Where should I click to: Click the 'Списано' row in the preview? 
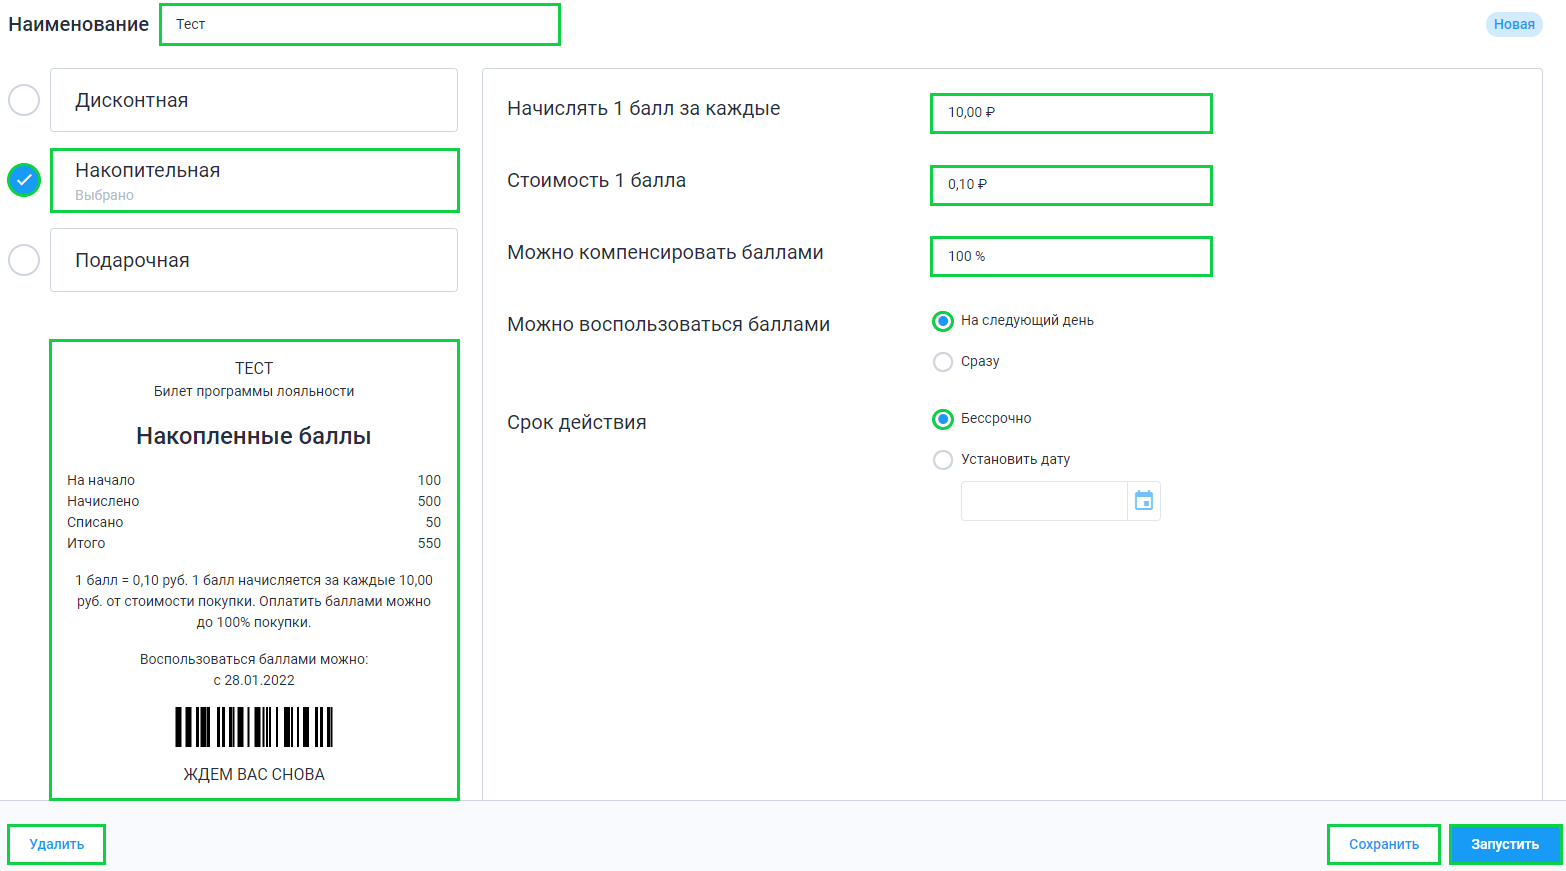pyautogui.click(x=254, y=522)
